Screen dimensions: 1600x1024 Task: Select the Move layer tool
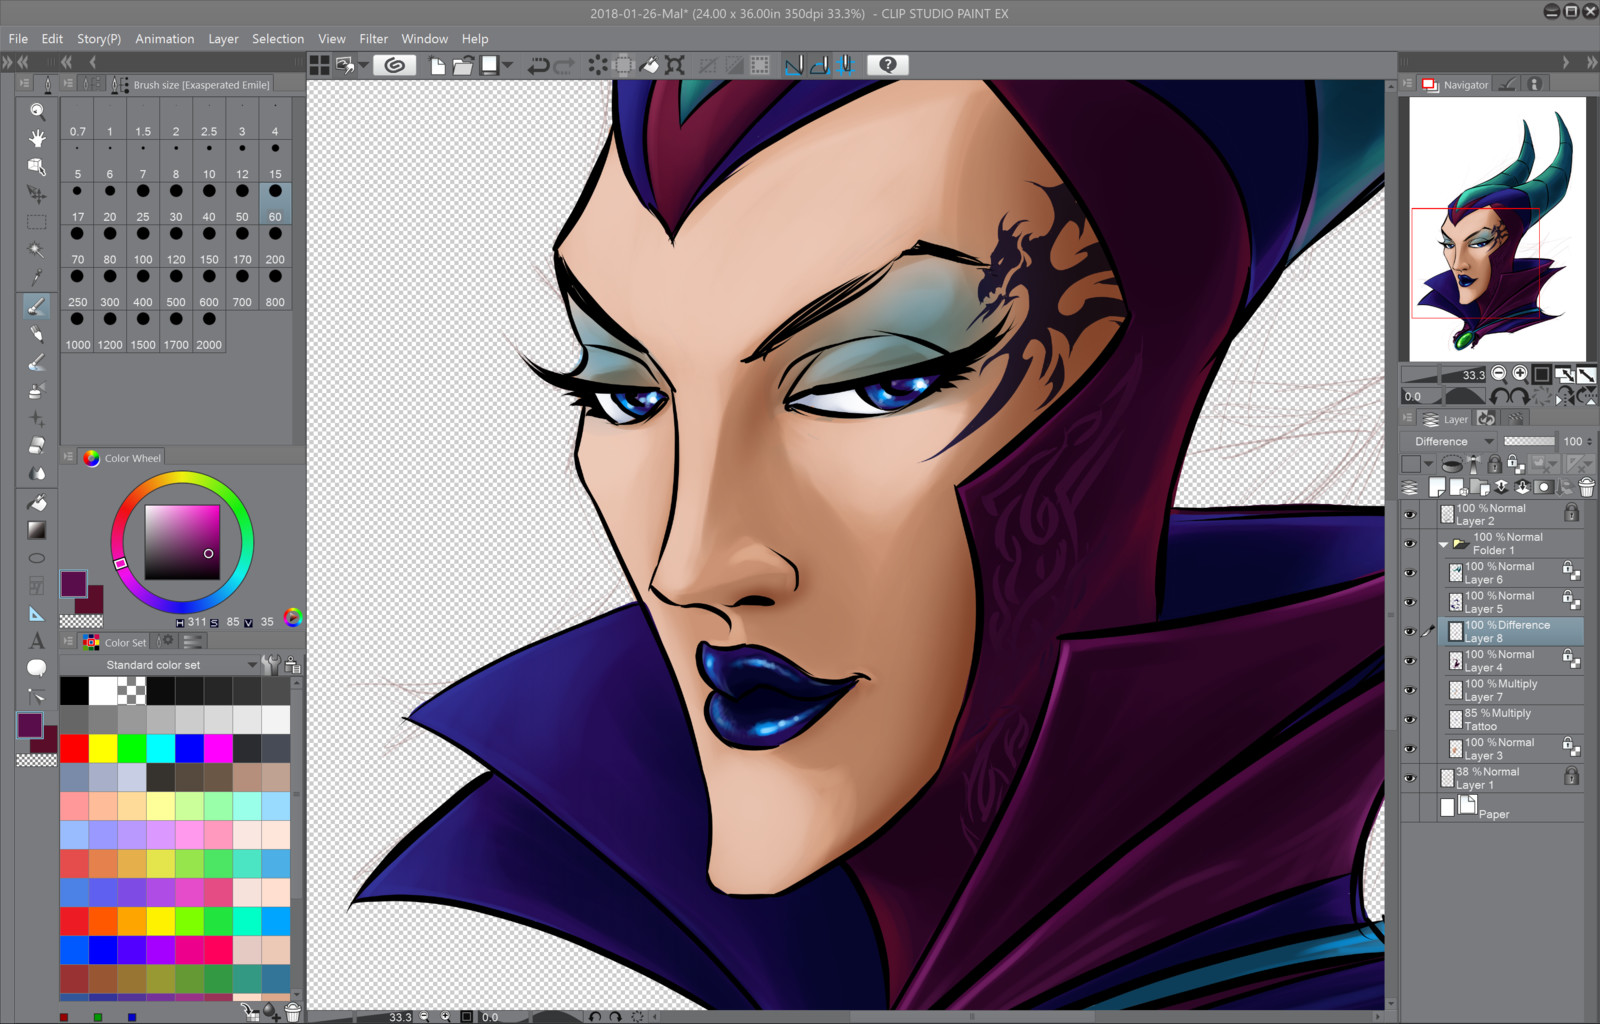click(x=37, y=194)
